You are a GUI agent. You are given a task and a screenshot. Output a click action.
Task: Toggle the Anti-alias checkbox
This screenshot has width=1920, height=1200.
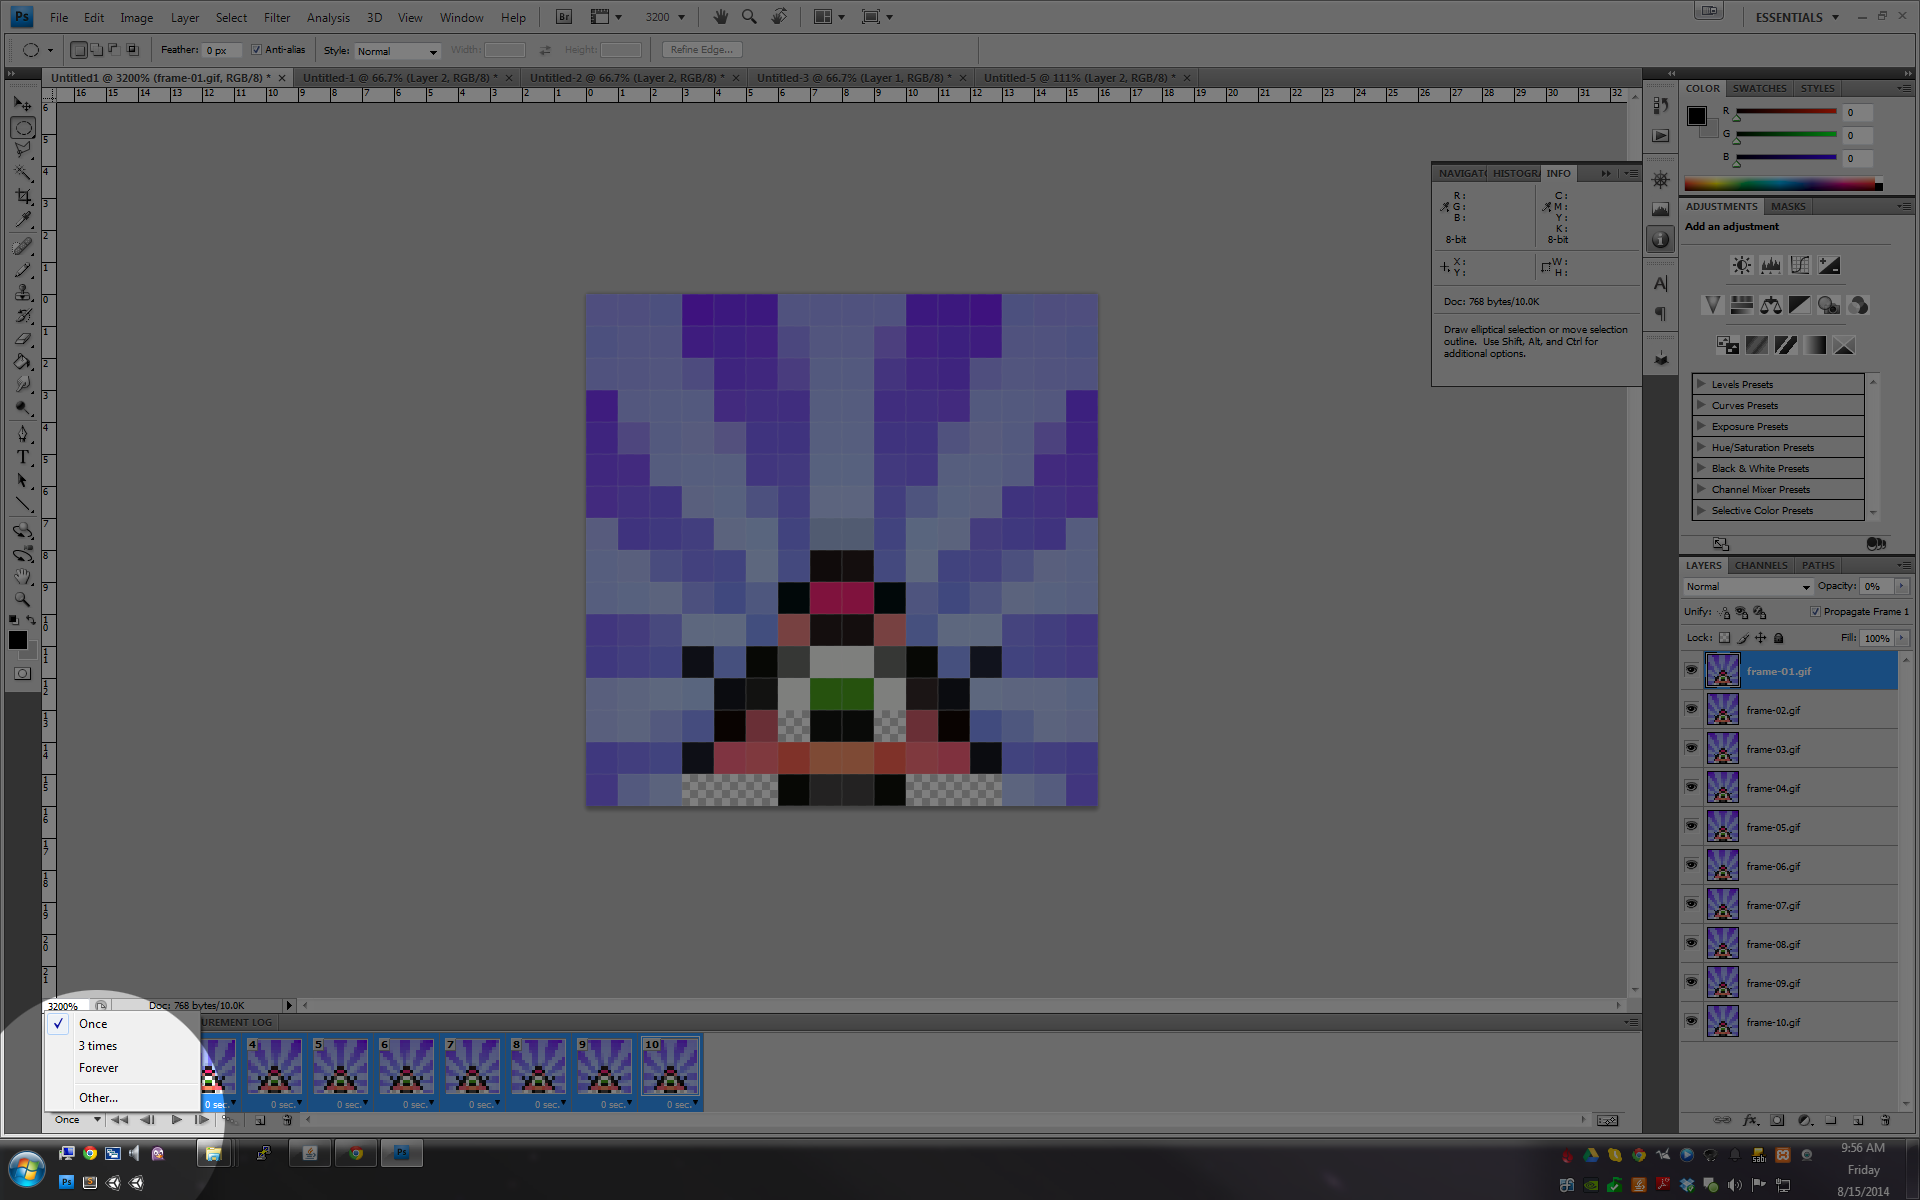click(256, 50)
